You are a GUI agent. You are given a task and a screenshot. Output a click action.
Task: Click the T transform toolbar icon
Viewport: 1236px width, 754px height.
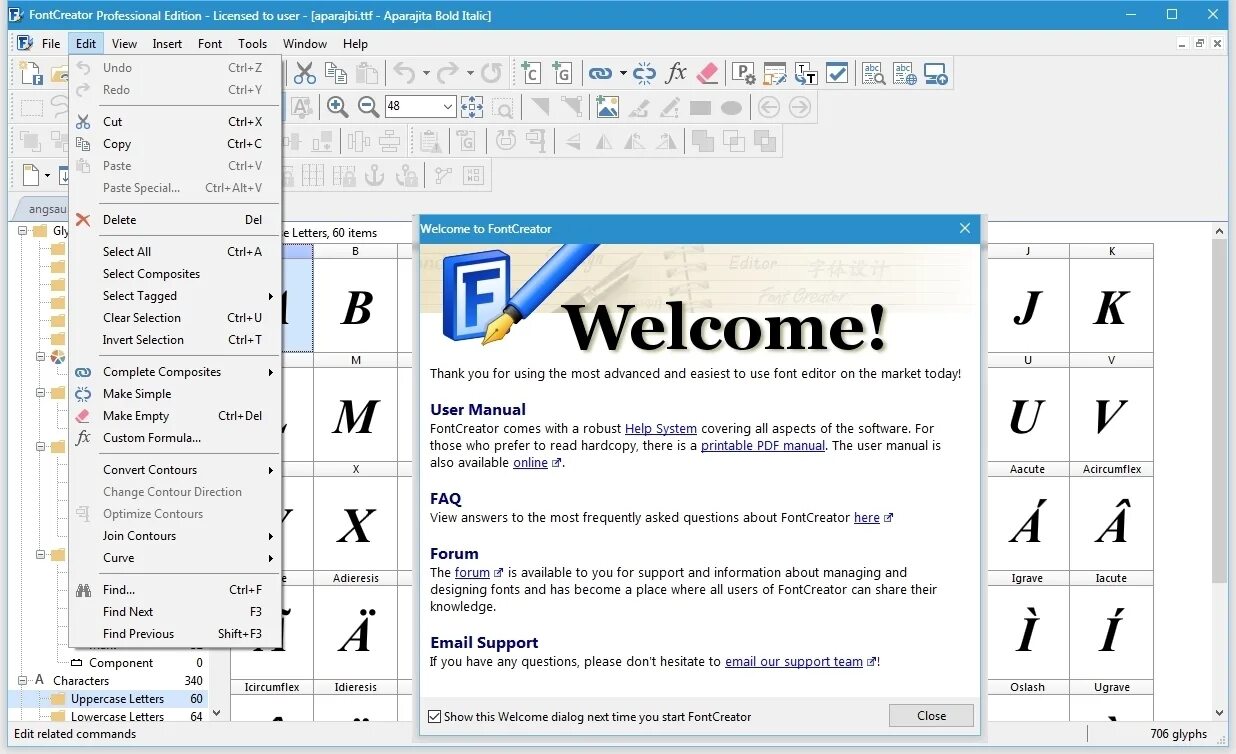pyautogui.click(x=806, y=73)
